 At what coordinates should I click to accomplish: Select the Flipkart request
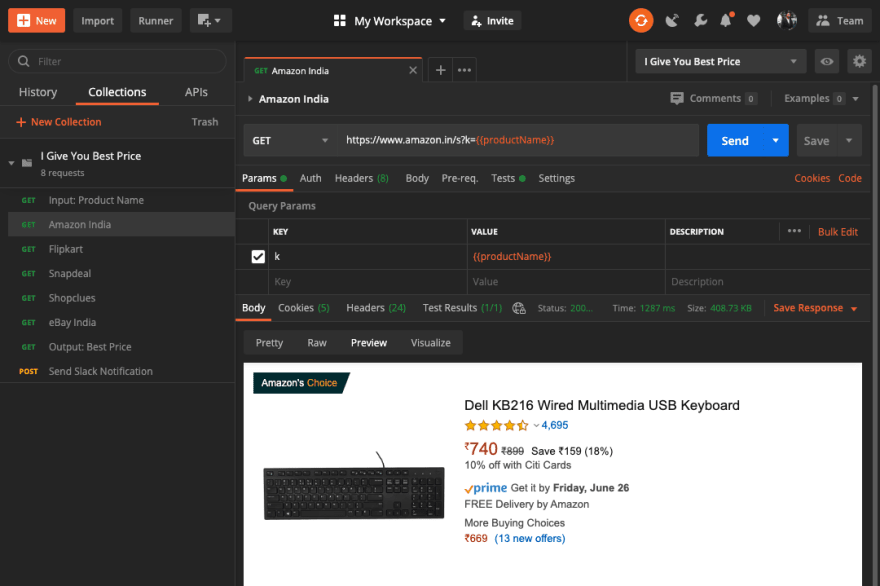tap(117, 249)
